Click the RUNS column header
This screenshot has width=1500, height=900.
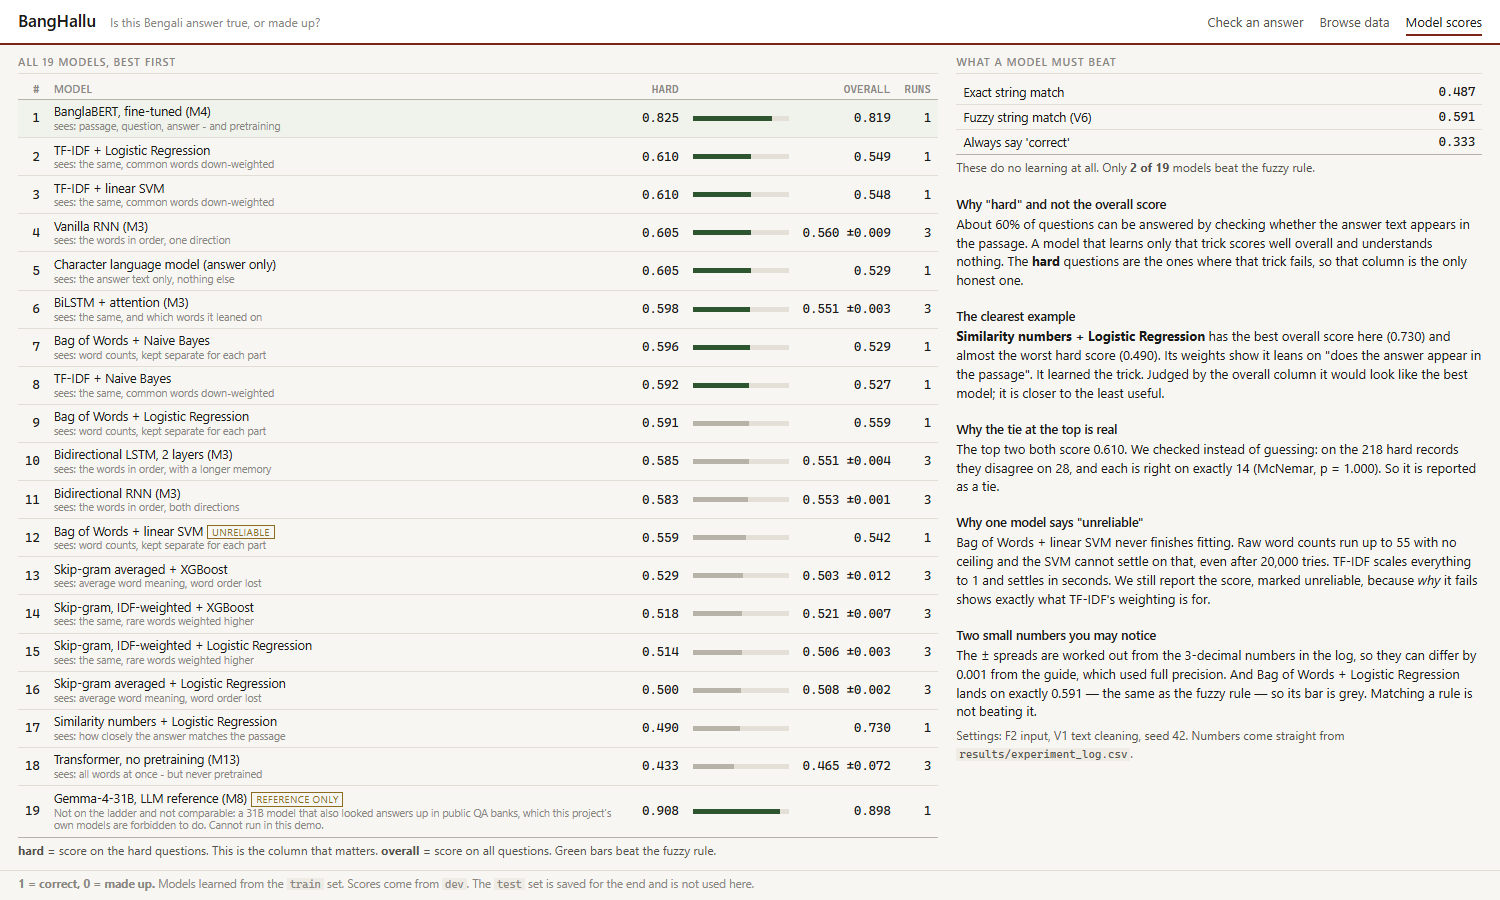[x=917, y=89]
